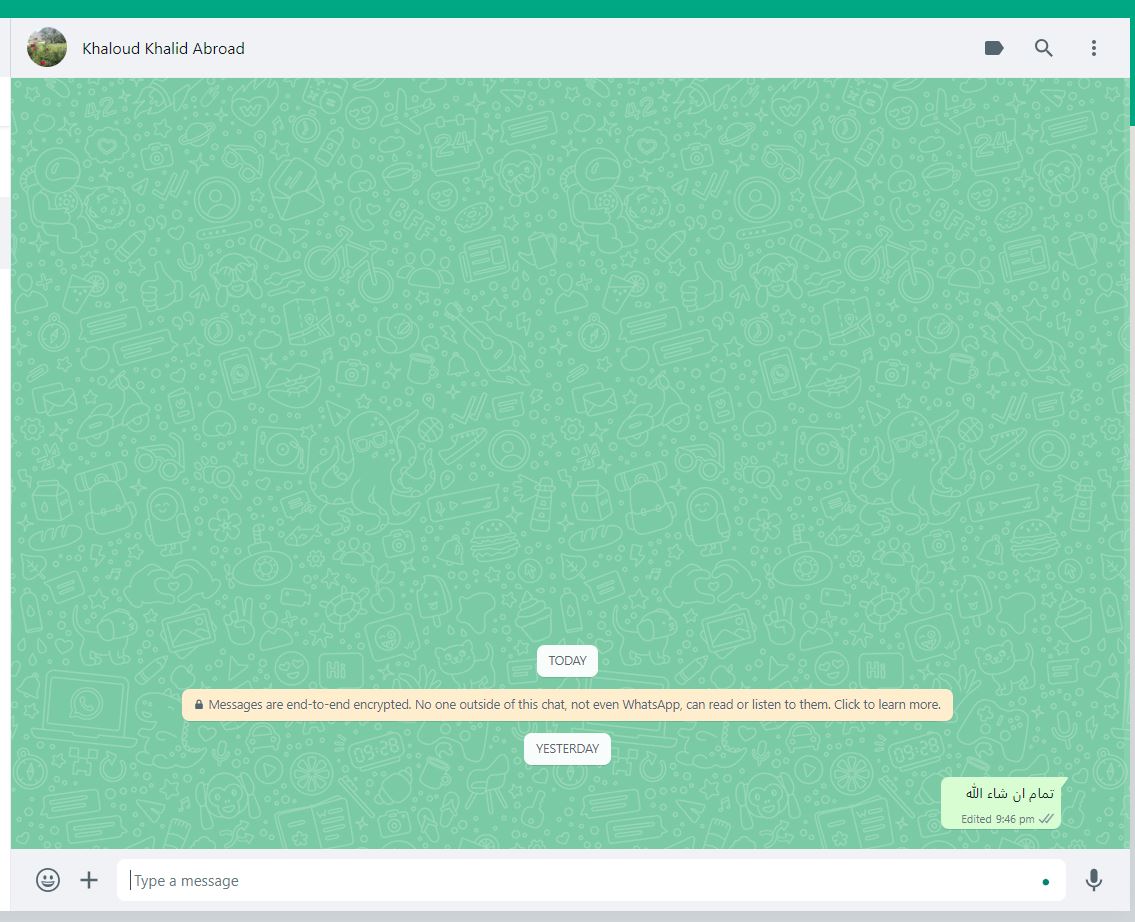Click the Edited 9:46 pm timestamp

(x=997, y=819)
